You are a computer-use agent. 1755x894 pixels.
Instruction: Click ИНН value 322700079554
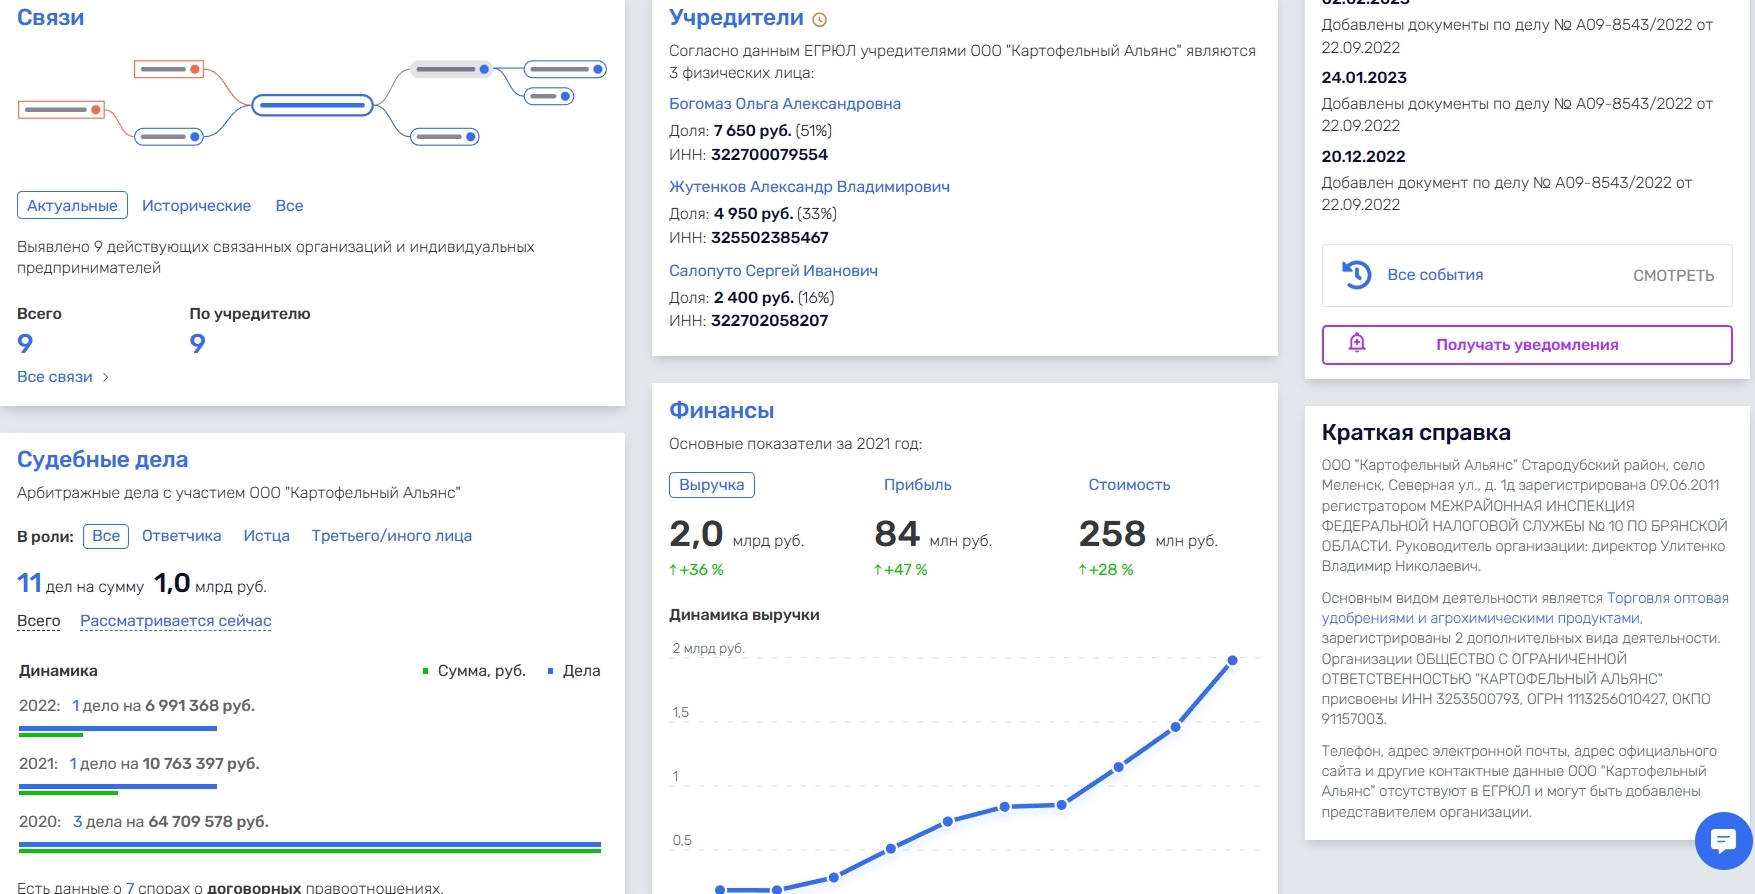click(769, 154)
